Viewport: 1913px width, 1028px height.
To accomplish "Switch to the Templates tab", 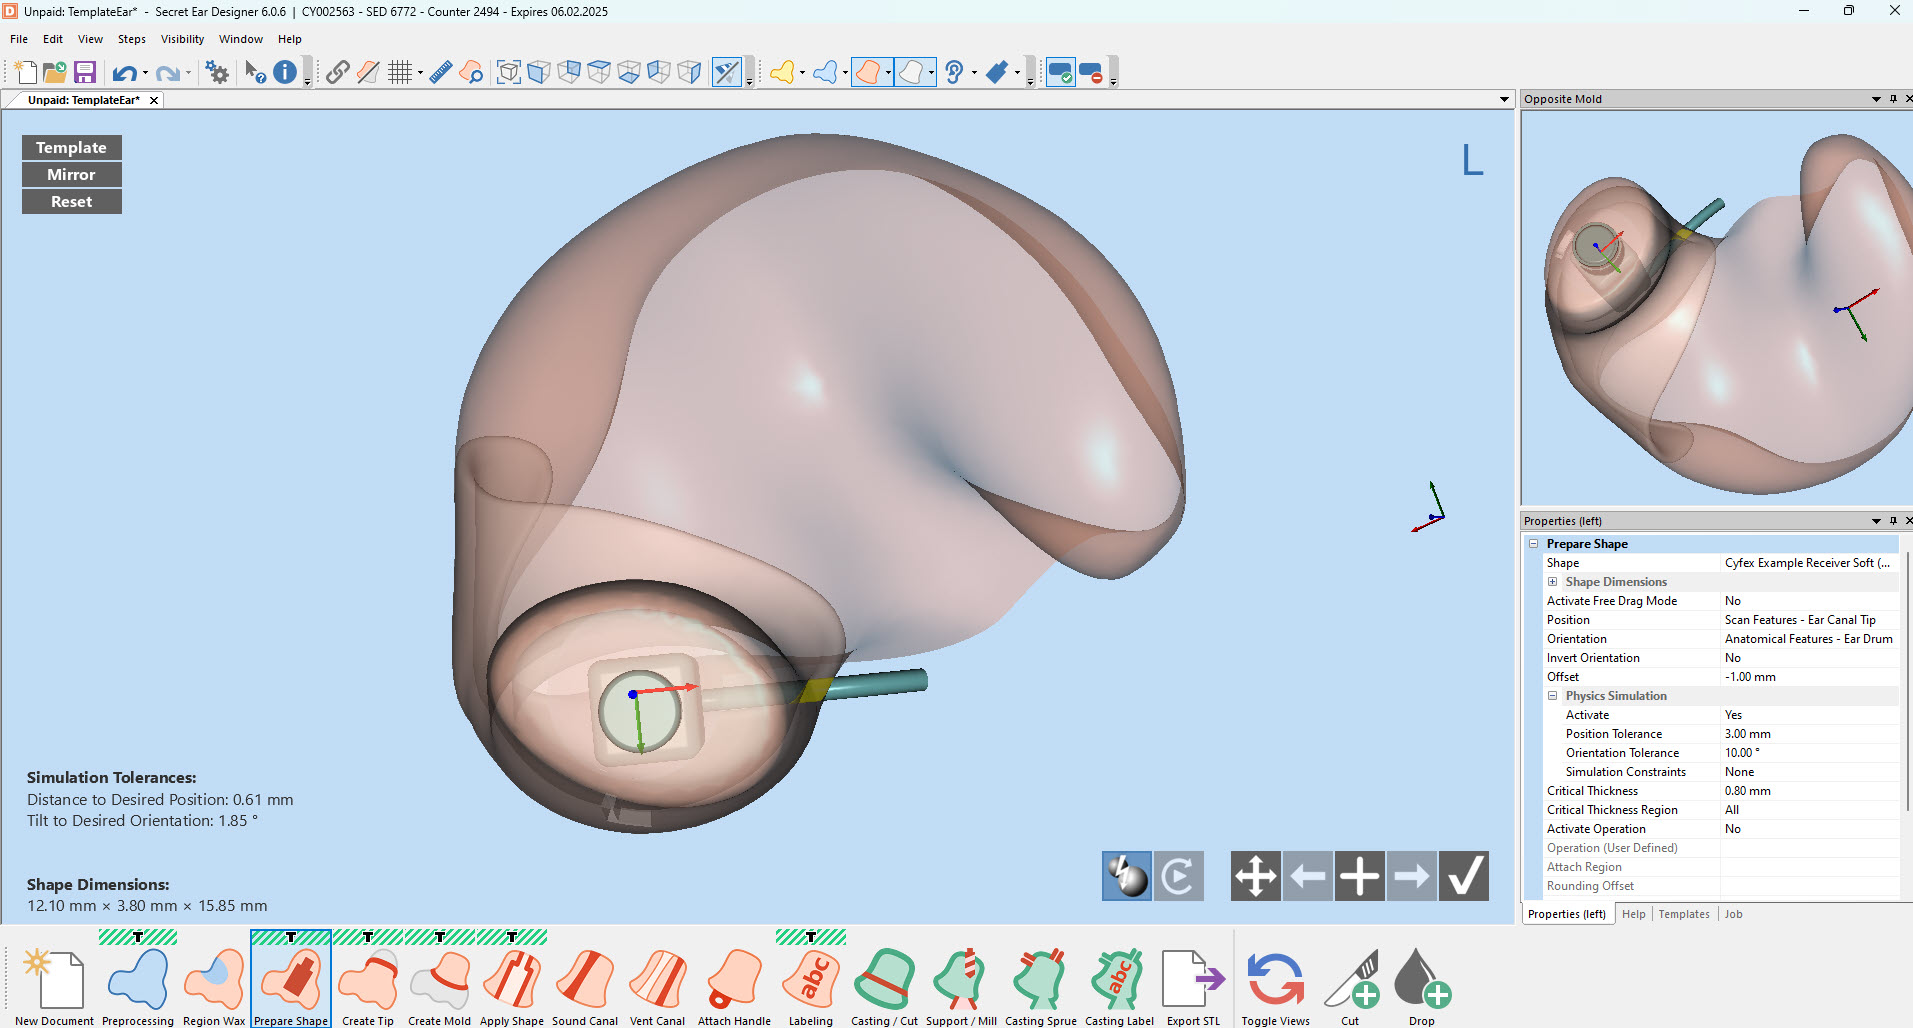I will [1683, 913].
